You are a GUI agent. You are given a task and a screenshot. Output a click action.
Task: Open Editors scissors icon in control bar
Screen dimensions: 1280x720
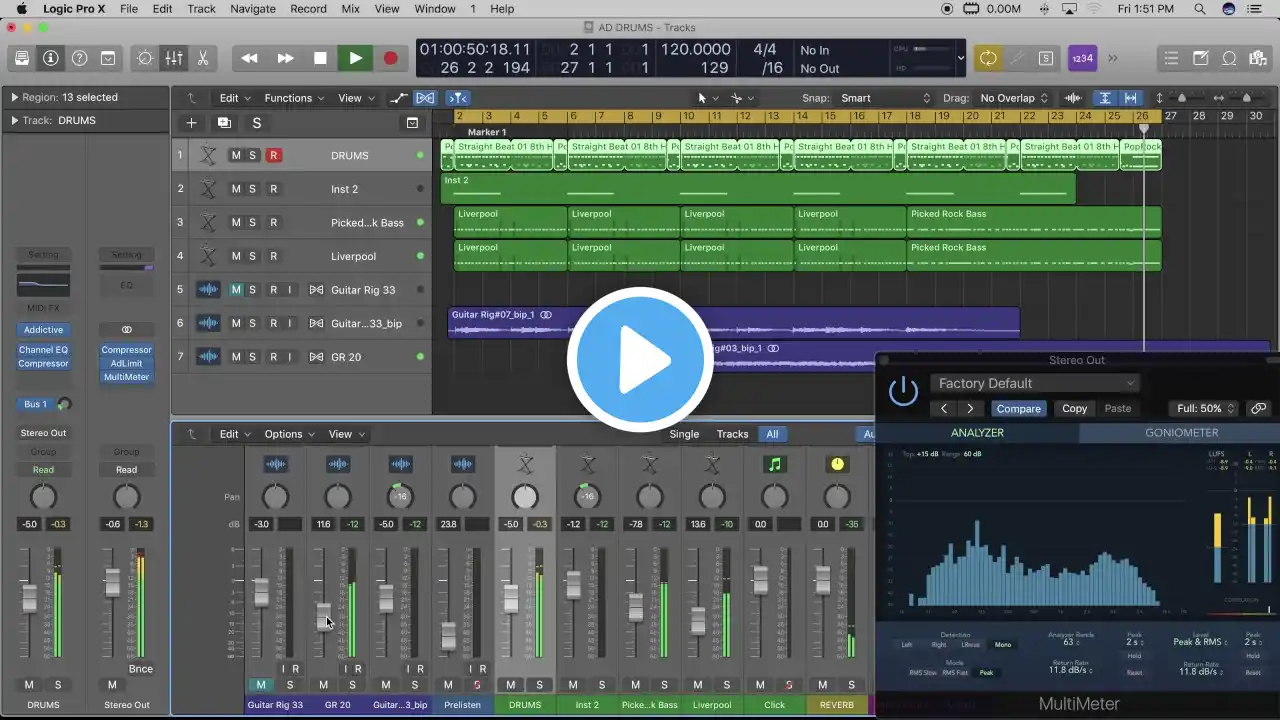202,58
